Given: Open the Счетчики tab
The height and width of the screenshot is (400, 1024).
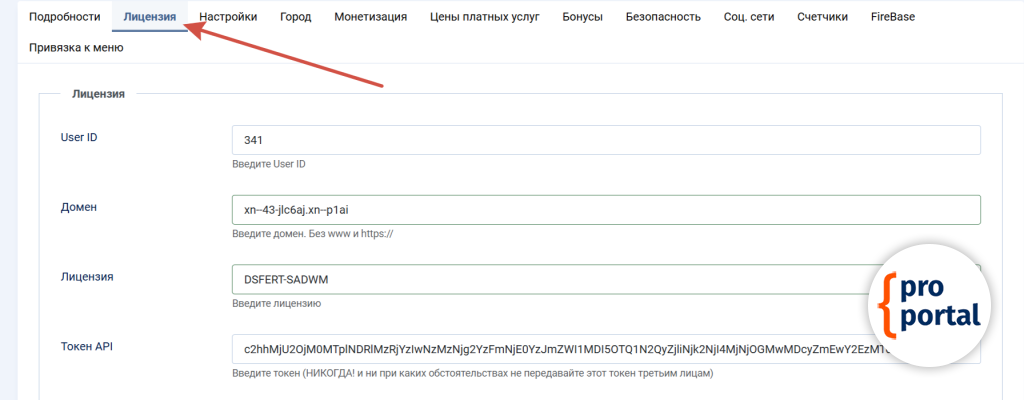Looking at the screenshot, I should point(823,17).
